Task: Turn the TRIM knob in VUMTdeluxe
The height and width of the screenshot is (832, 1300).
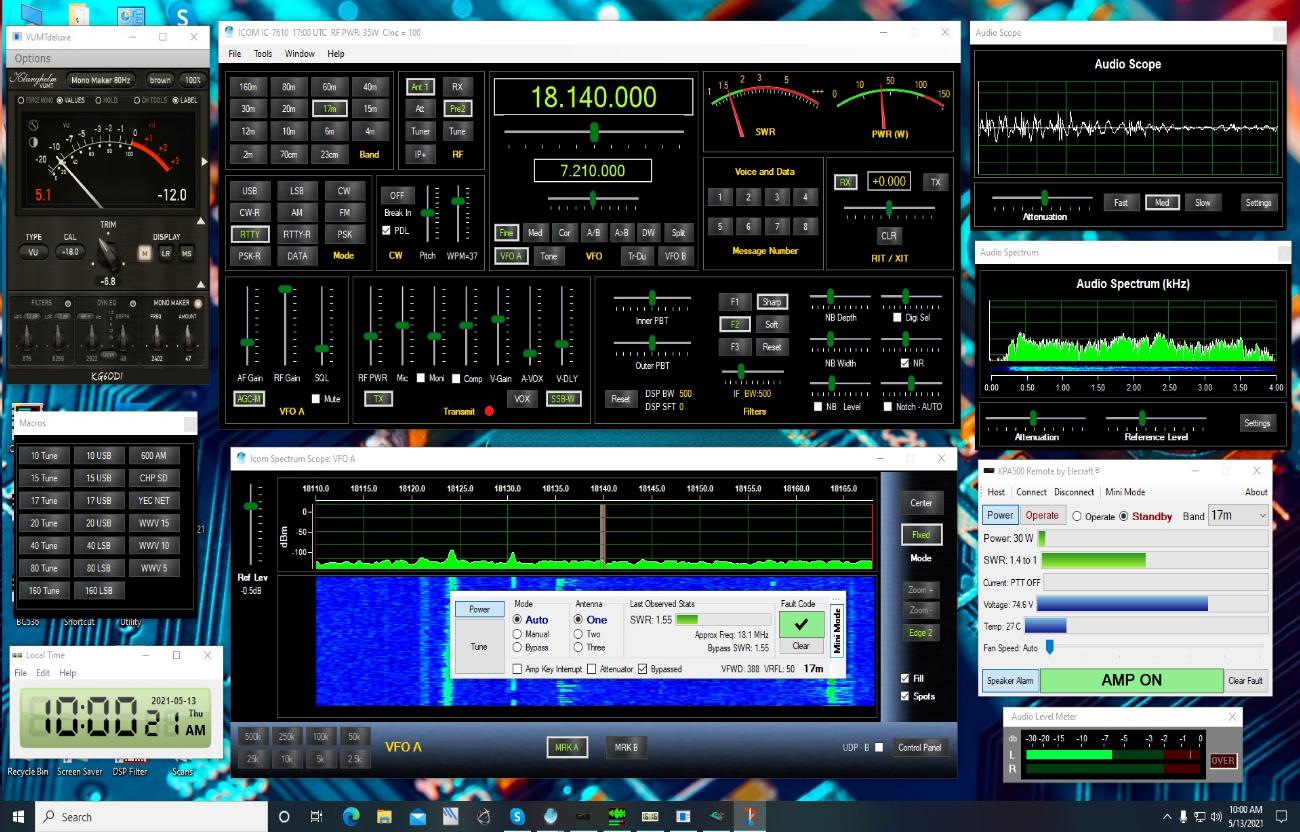Action: pos(106,253)
